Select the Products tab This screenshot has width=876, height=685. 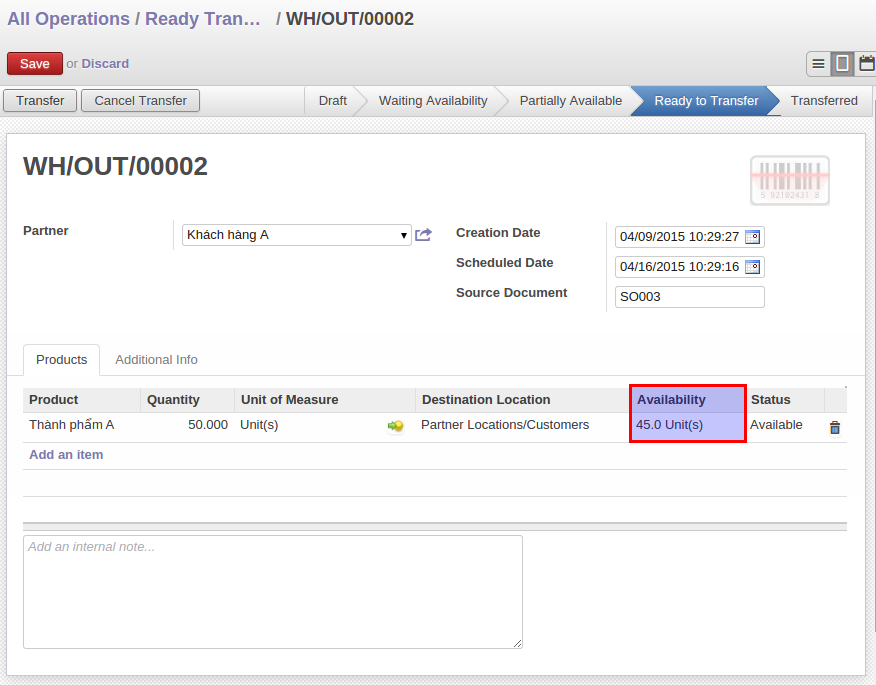61,360
